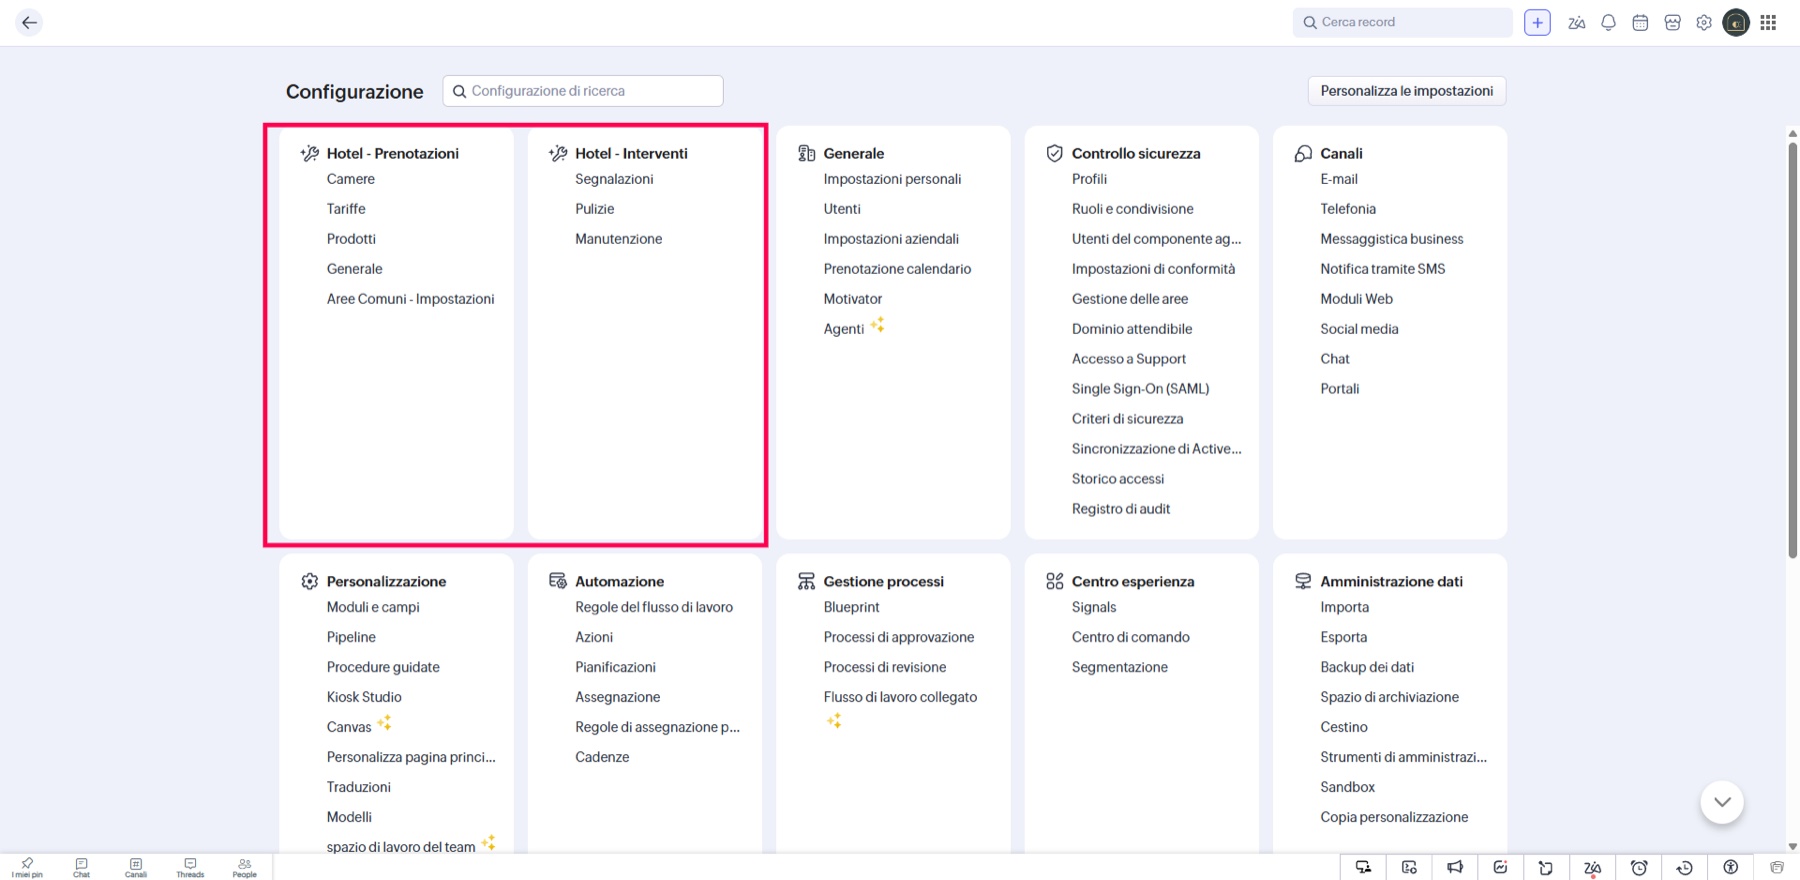Image resolution: width=1800 pixels, height=880 pixels.
Task: Open the alarm clock reminders icon
Action: point(1639,867)
